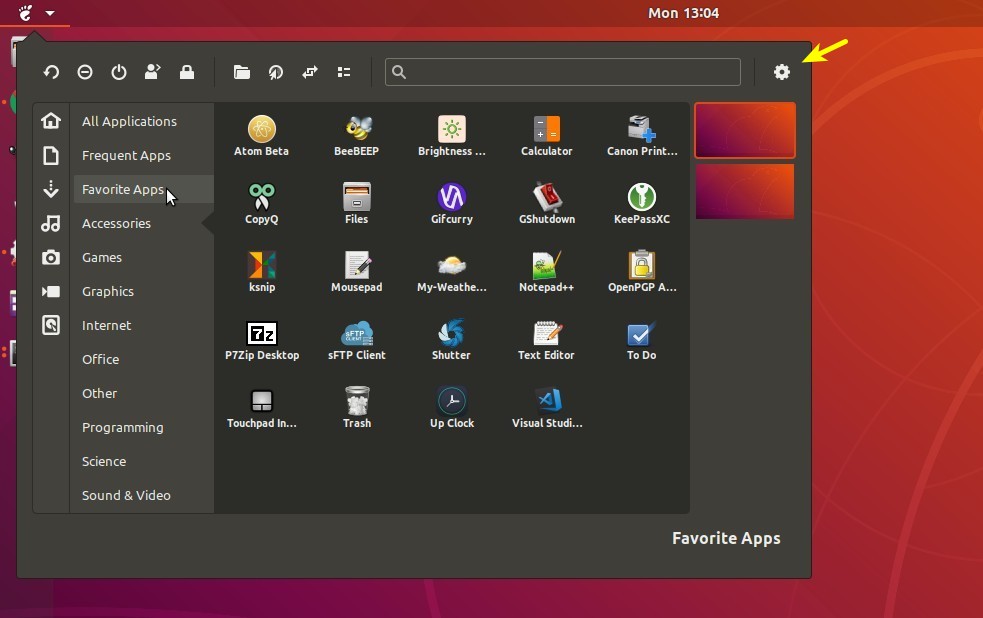Click the folder icon in the menu toolbar
983x618 pixels.
pos(242,72)
